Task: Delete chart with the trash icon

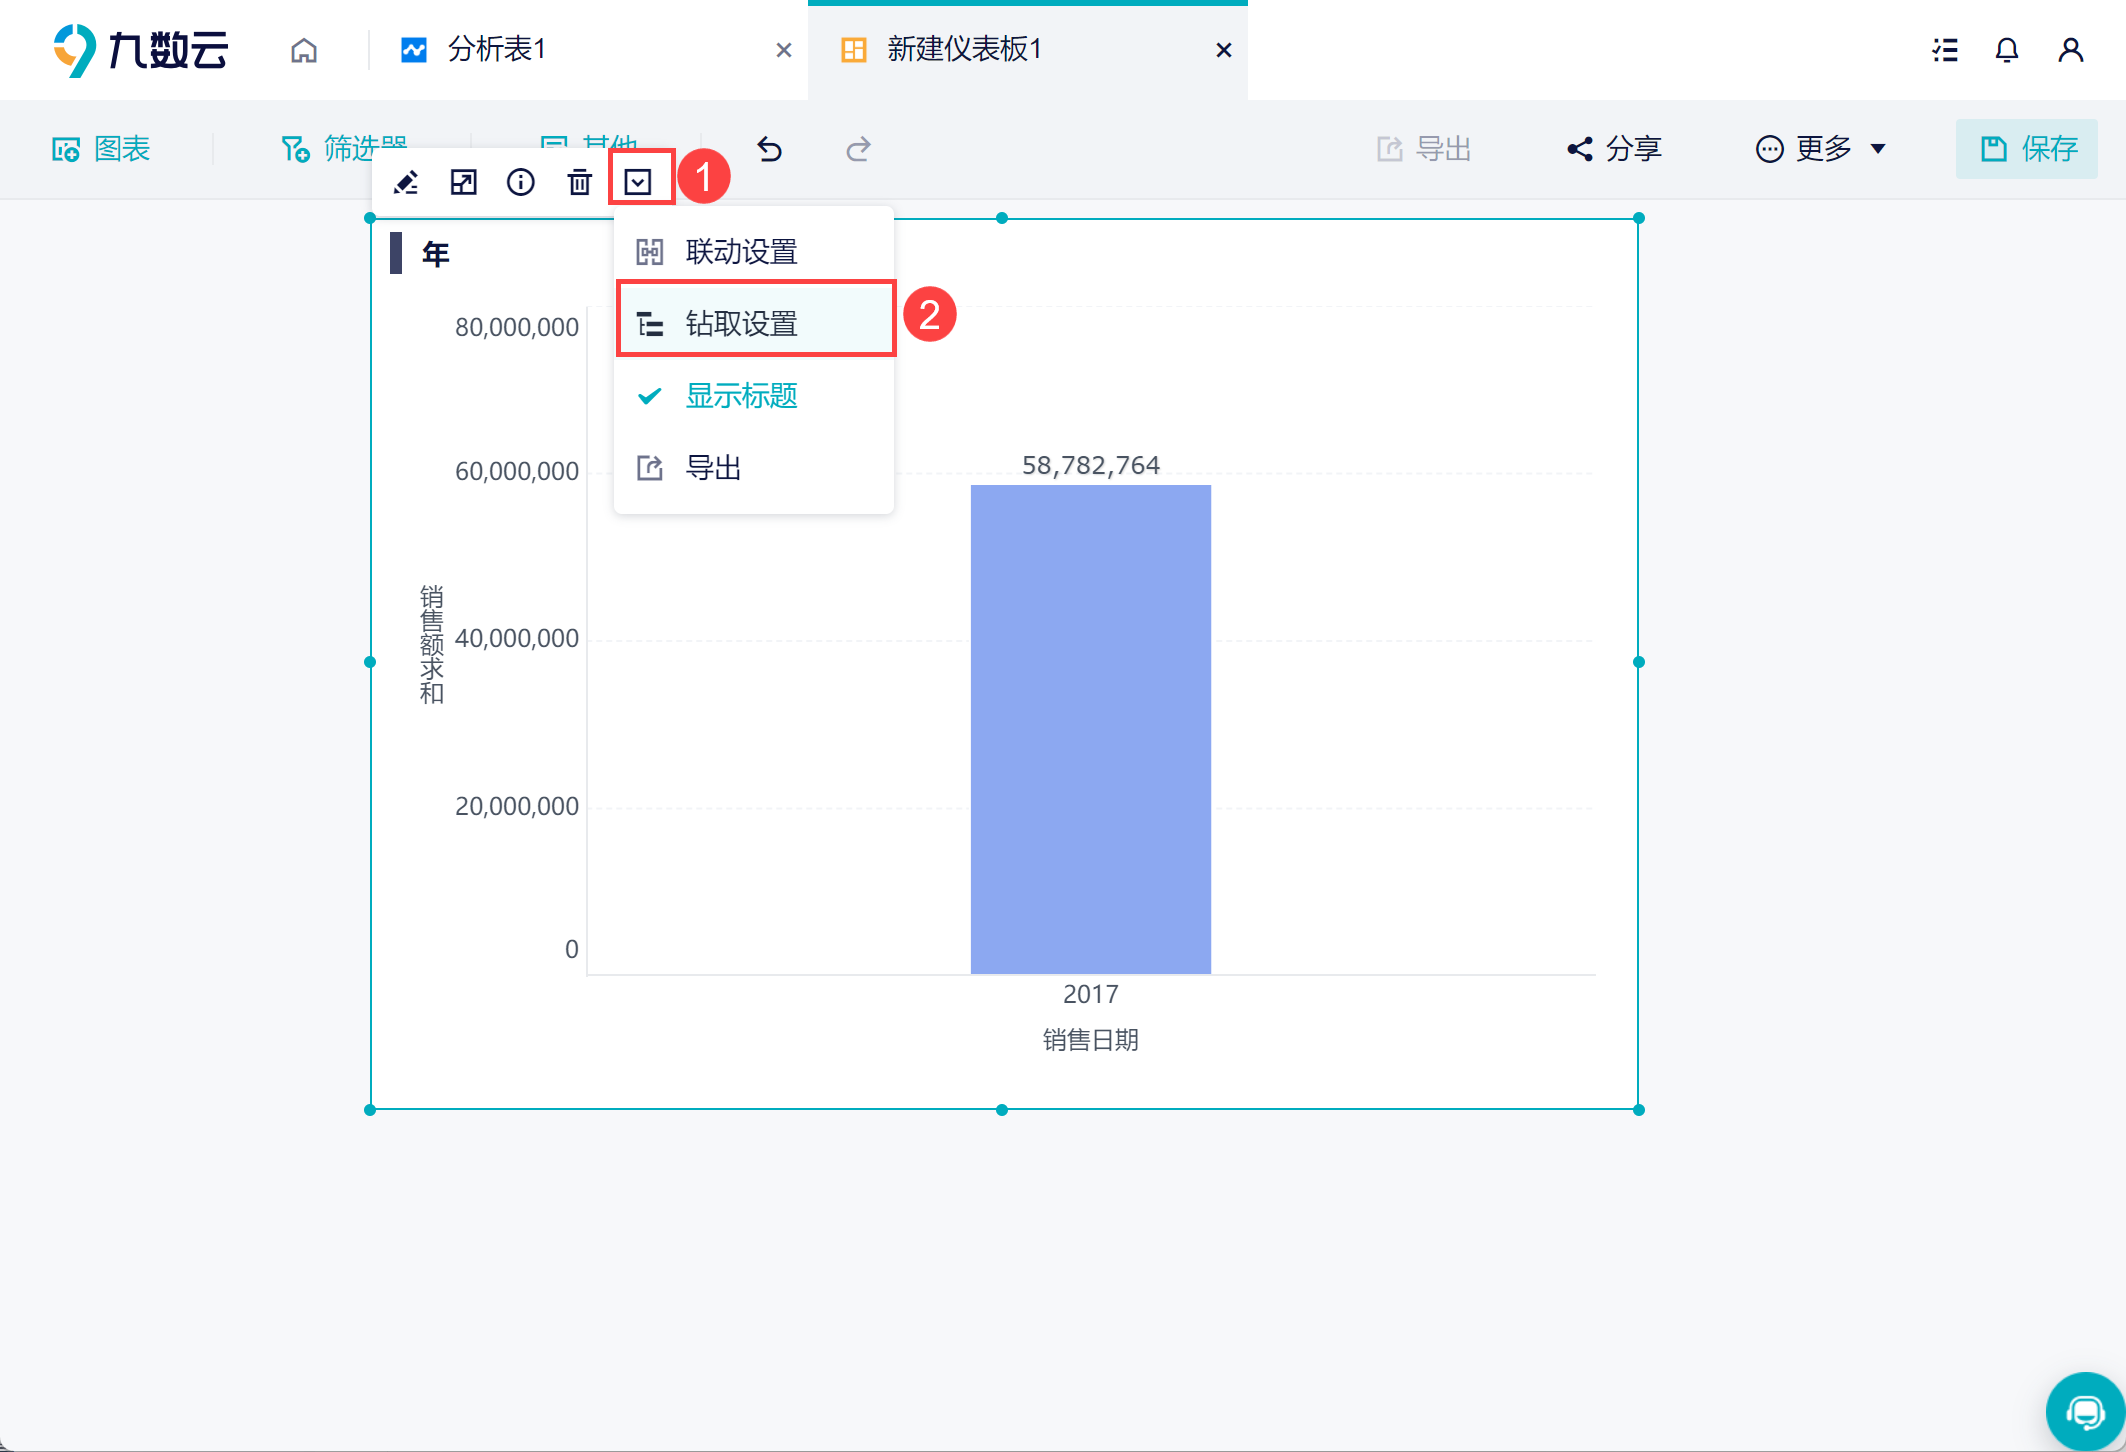Action: coord(579,182)
